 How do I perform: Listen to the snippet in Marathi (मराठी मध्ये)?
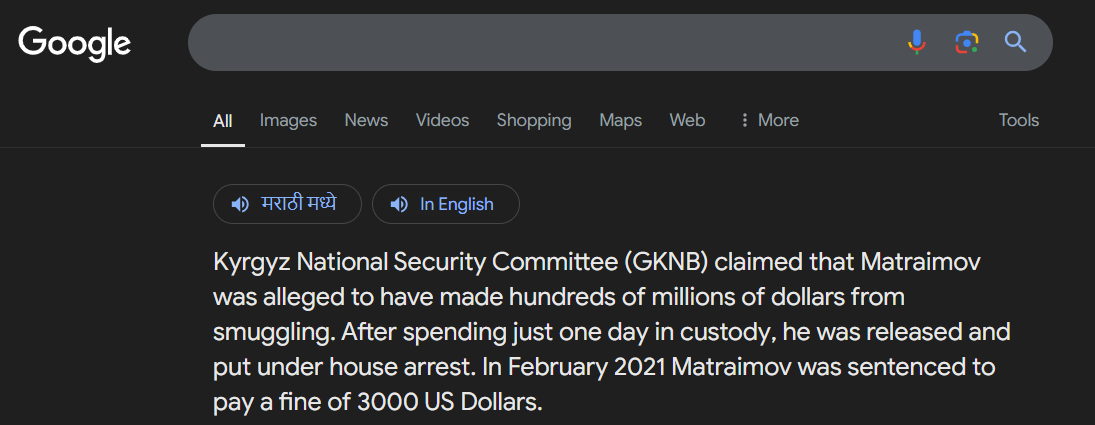(287, 204)
